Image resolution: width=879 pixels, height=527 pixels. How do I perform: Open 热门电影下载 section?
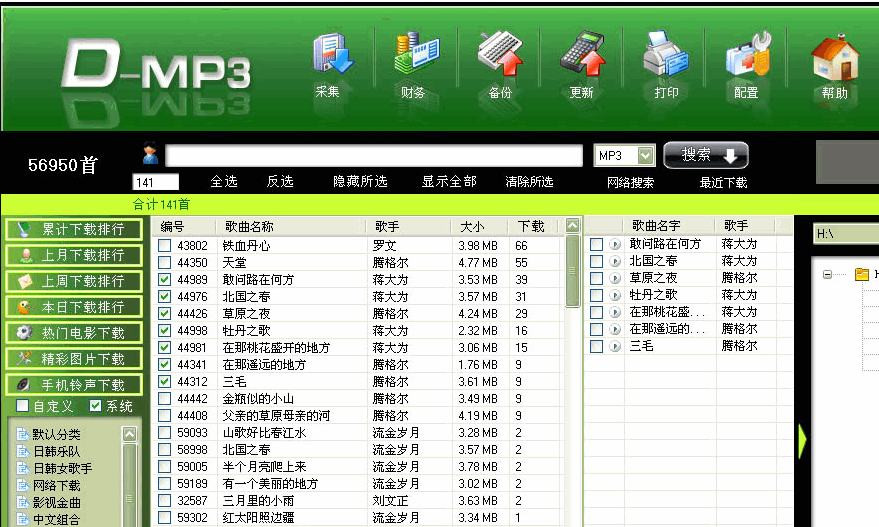(73, 333)
